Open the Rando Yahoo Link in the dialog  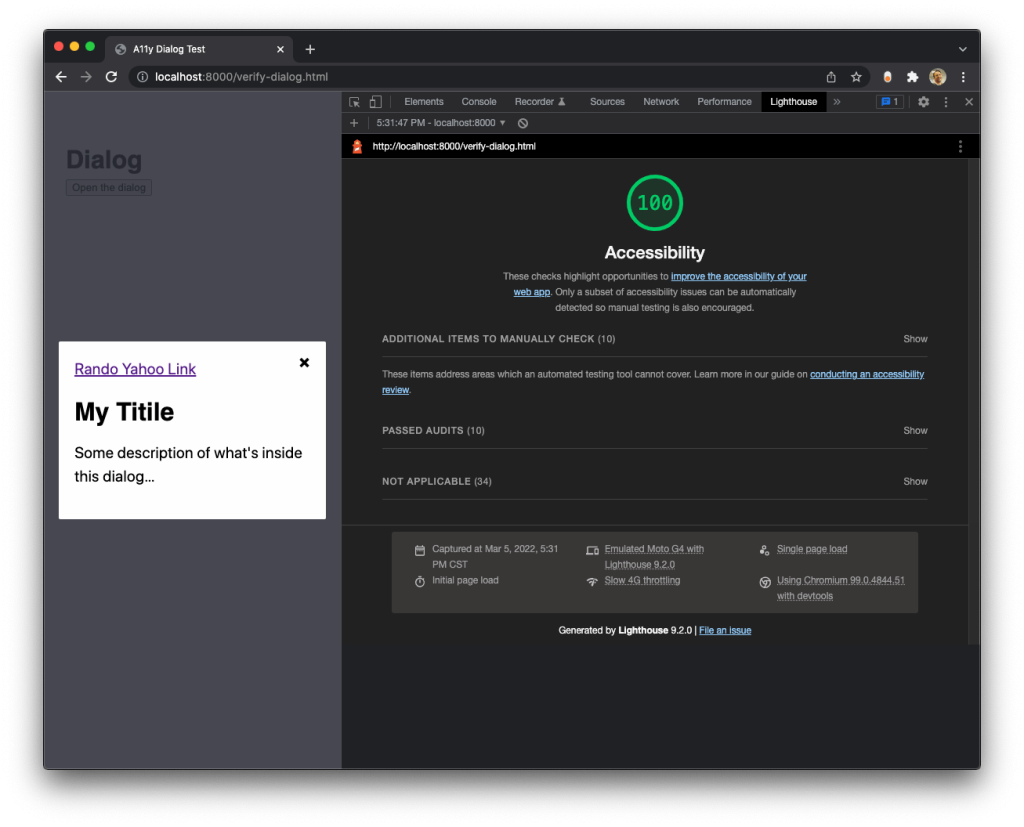[x=135, y=369]
